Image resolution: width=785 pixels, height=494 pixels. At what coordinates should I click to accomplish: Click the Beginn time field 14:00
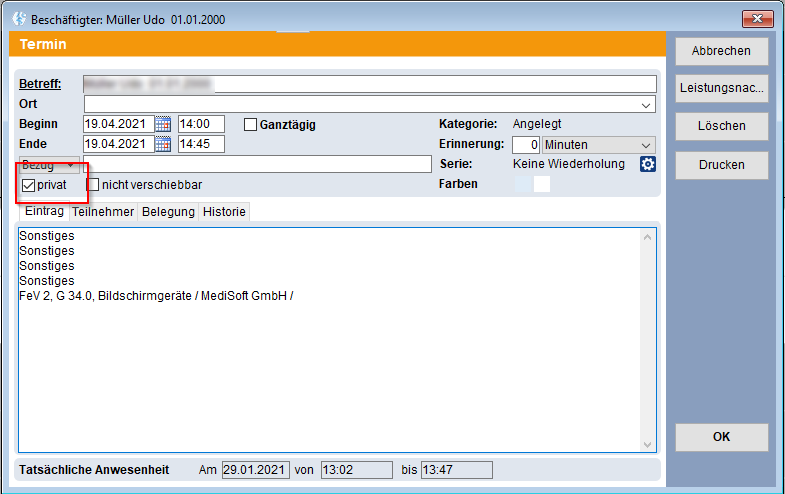(201, 124)
